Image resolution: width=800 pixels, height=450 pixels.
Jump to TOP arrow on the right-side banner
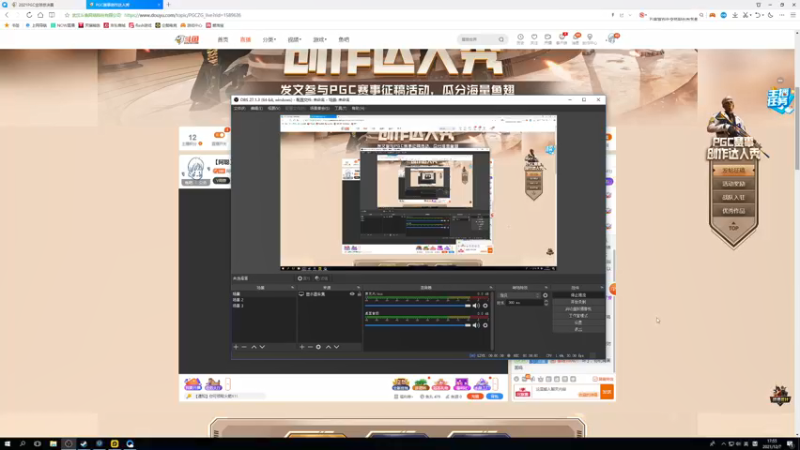733,226
